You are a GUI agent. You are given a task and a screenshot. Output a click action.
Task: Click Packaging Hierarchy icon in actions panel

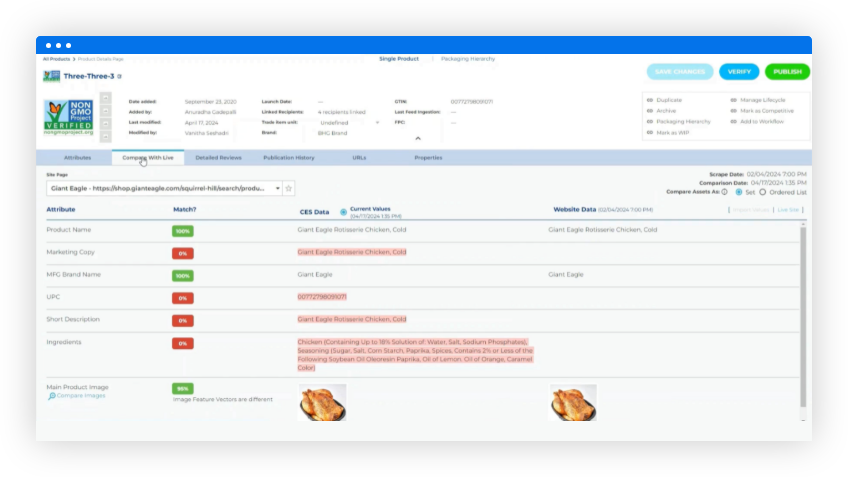coord(650,122)
